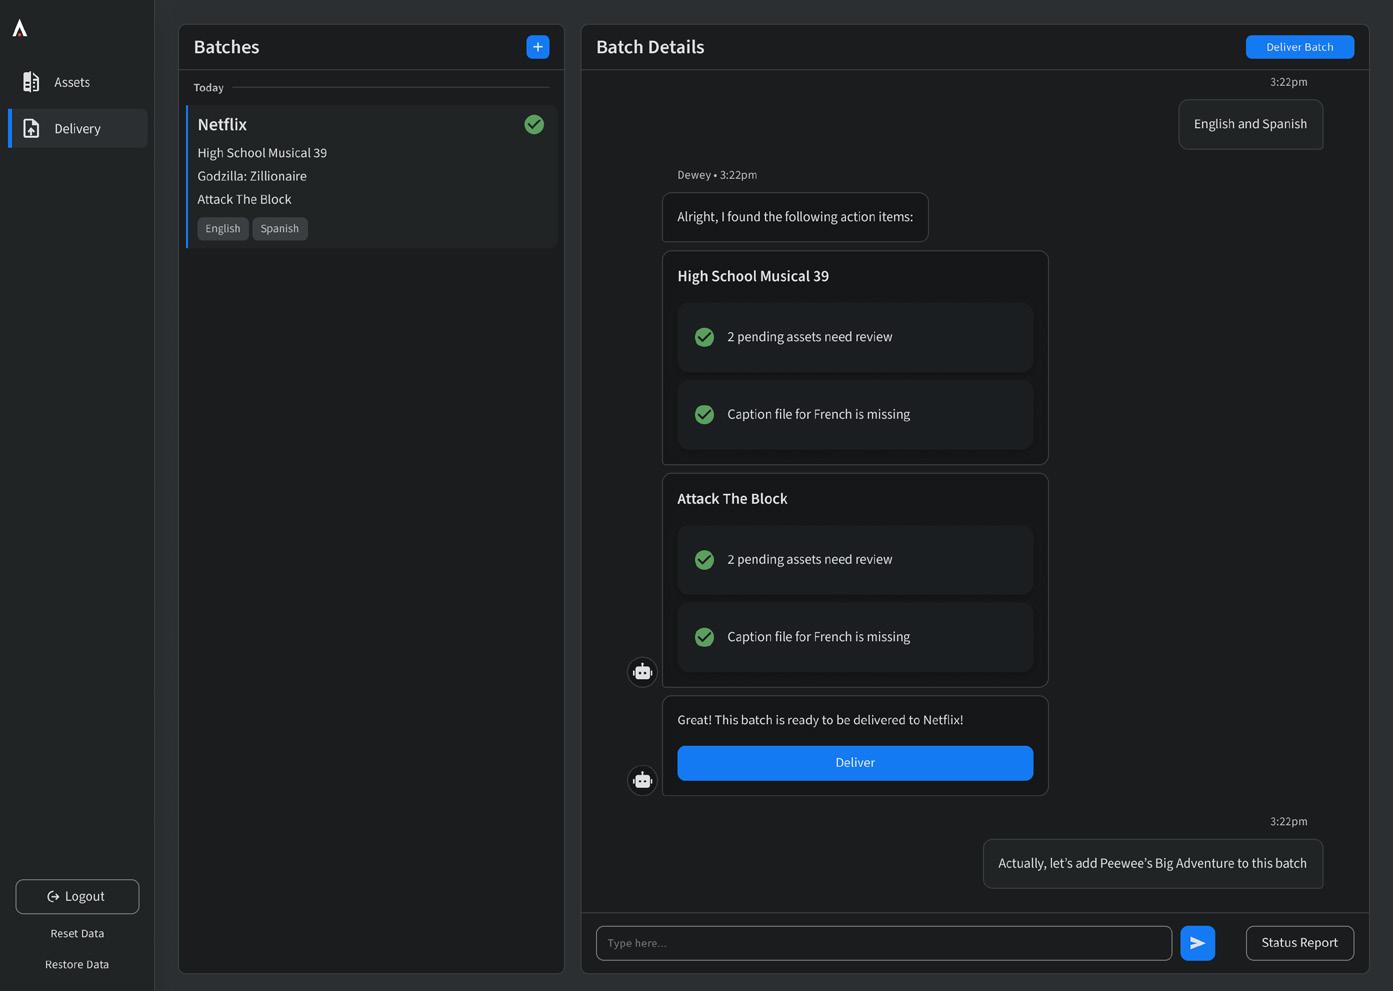The image size is (1393, 991).
Task: Click the Logout button
Action: pyautogui.click(x=77, y=897)
